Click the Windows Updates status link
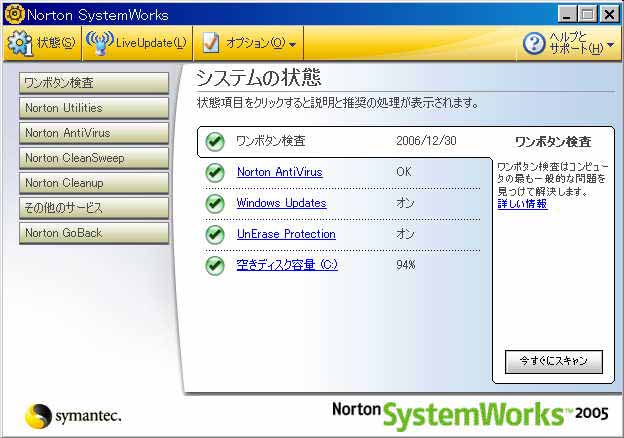The width and height of the screenshot is (624, 438). click(x=281, y=203)
